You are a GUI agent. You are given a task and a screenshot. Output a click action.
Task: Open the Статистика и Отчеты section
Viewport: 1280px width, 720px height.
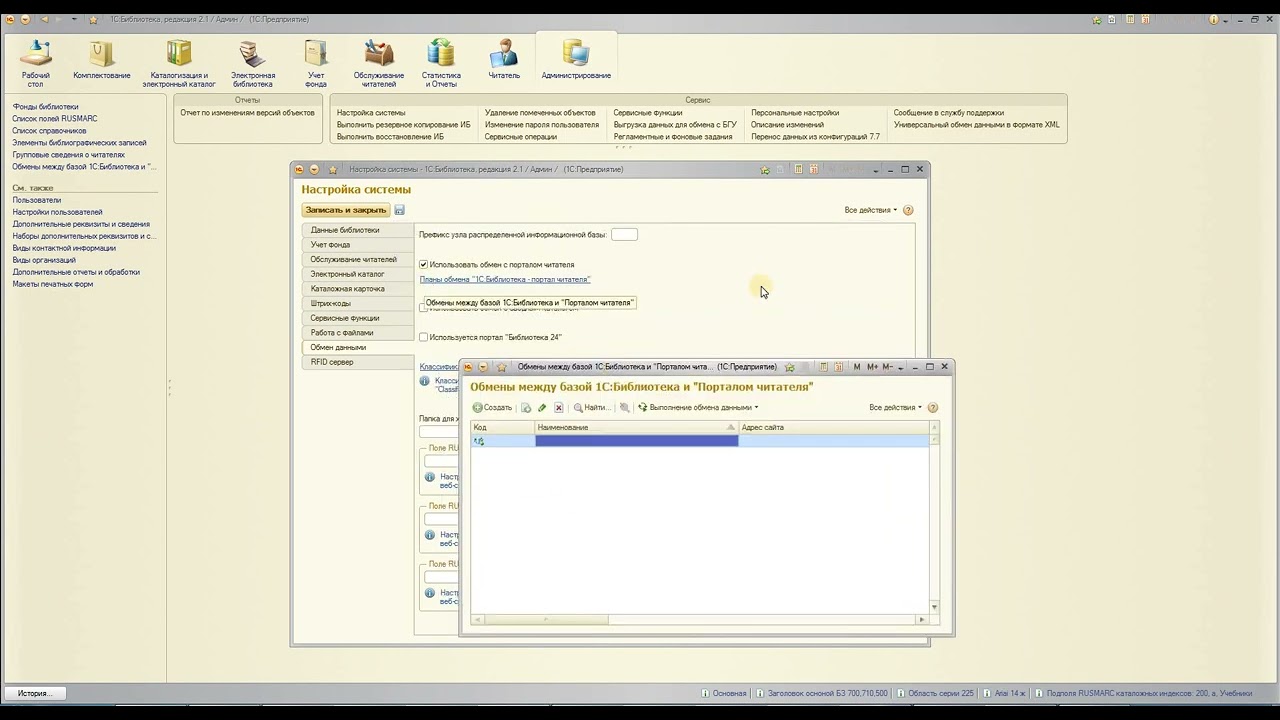point(441,63)
